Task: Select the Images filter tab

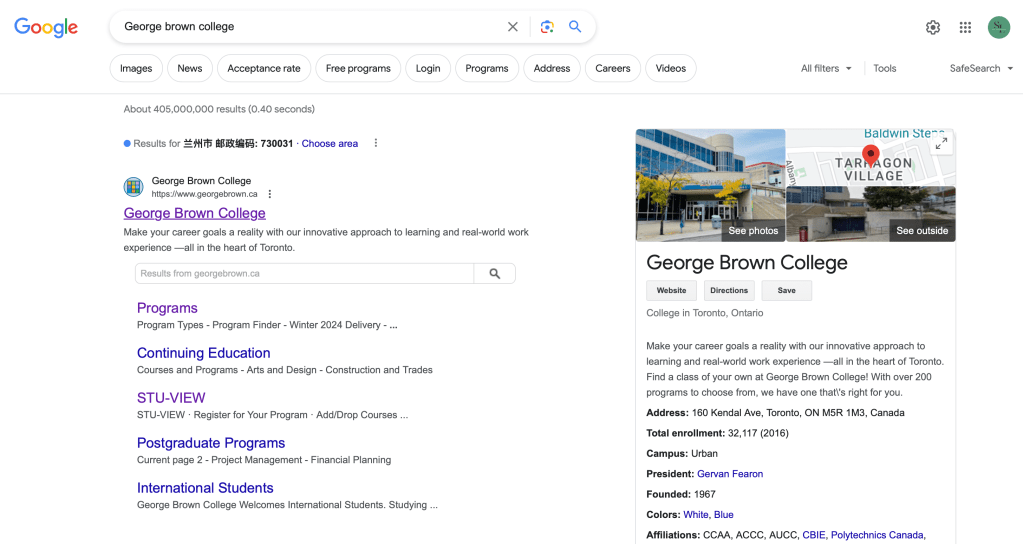Action: click(x=136, y=68)
